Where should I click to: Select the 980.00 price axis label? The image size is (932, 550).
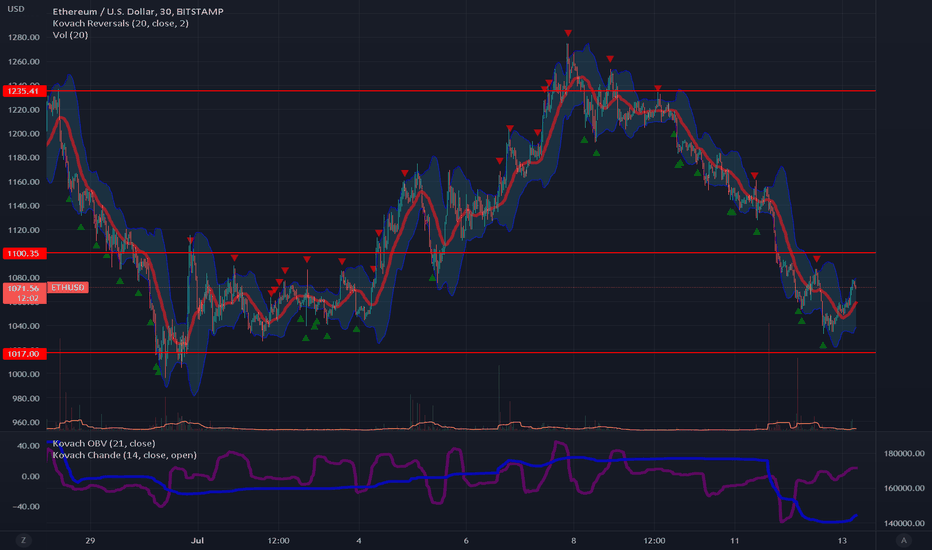26,398
